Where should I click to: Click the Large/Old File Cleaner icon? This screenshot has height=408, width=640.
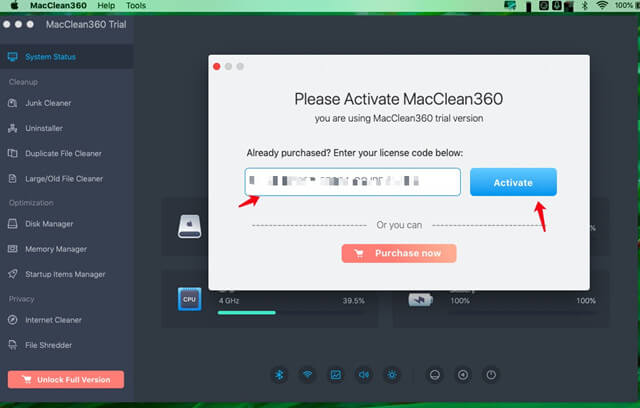(13, 179)
